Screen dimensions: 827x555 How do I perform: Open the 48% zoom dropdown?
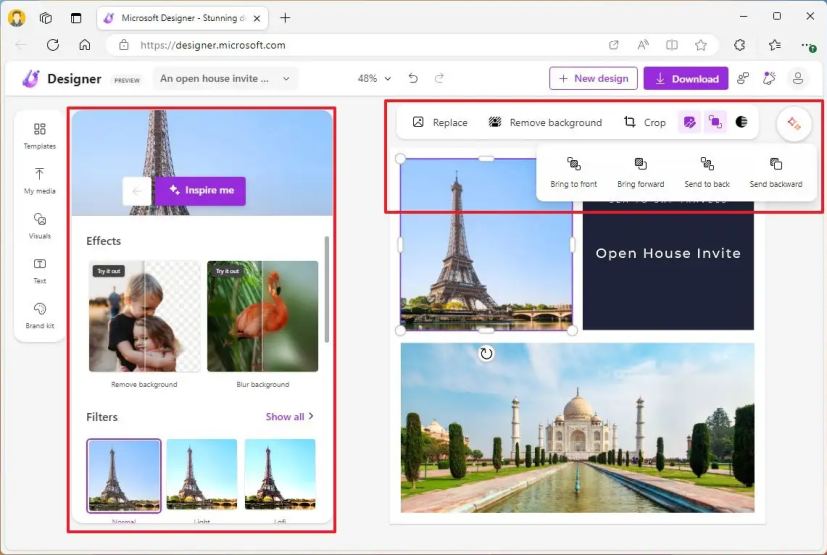click(374, 79)
